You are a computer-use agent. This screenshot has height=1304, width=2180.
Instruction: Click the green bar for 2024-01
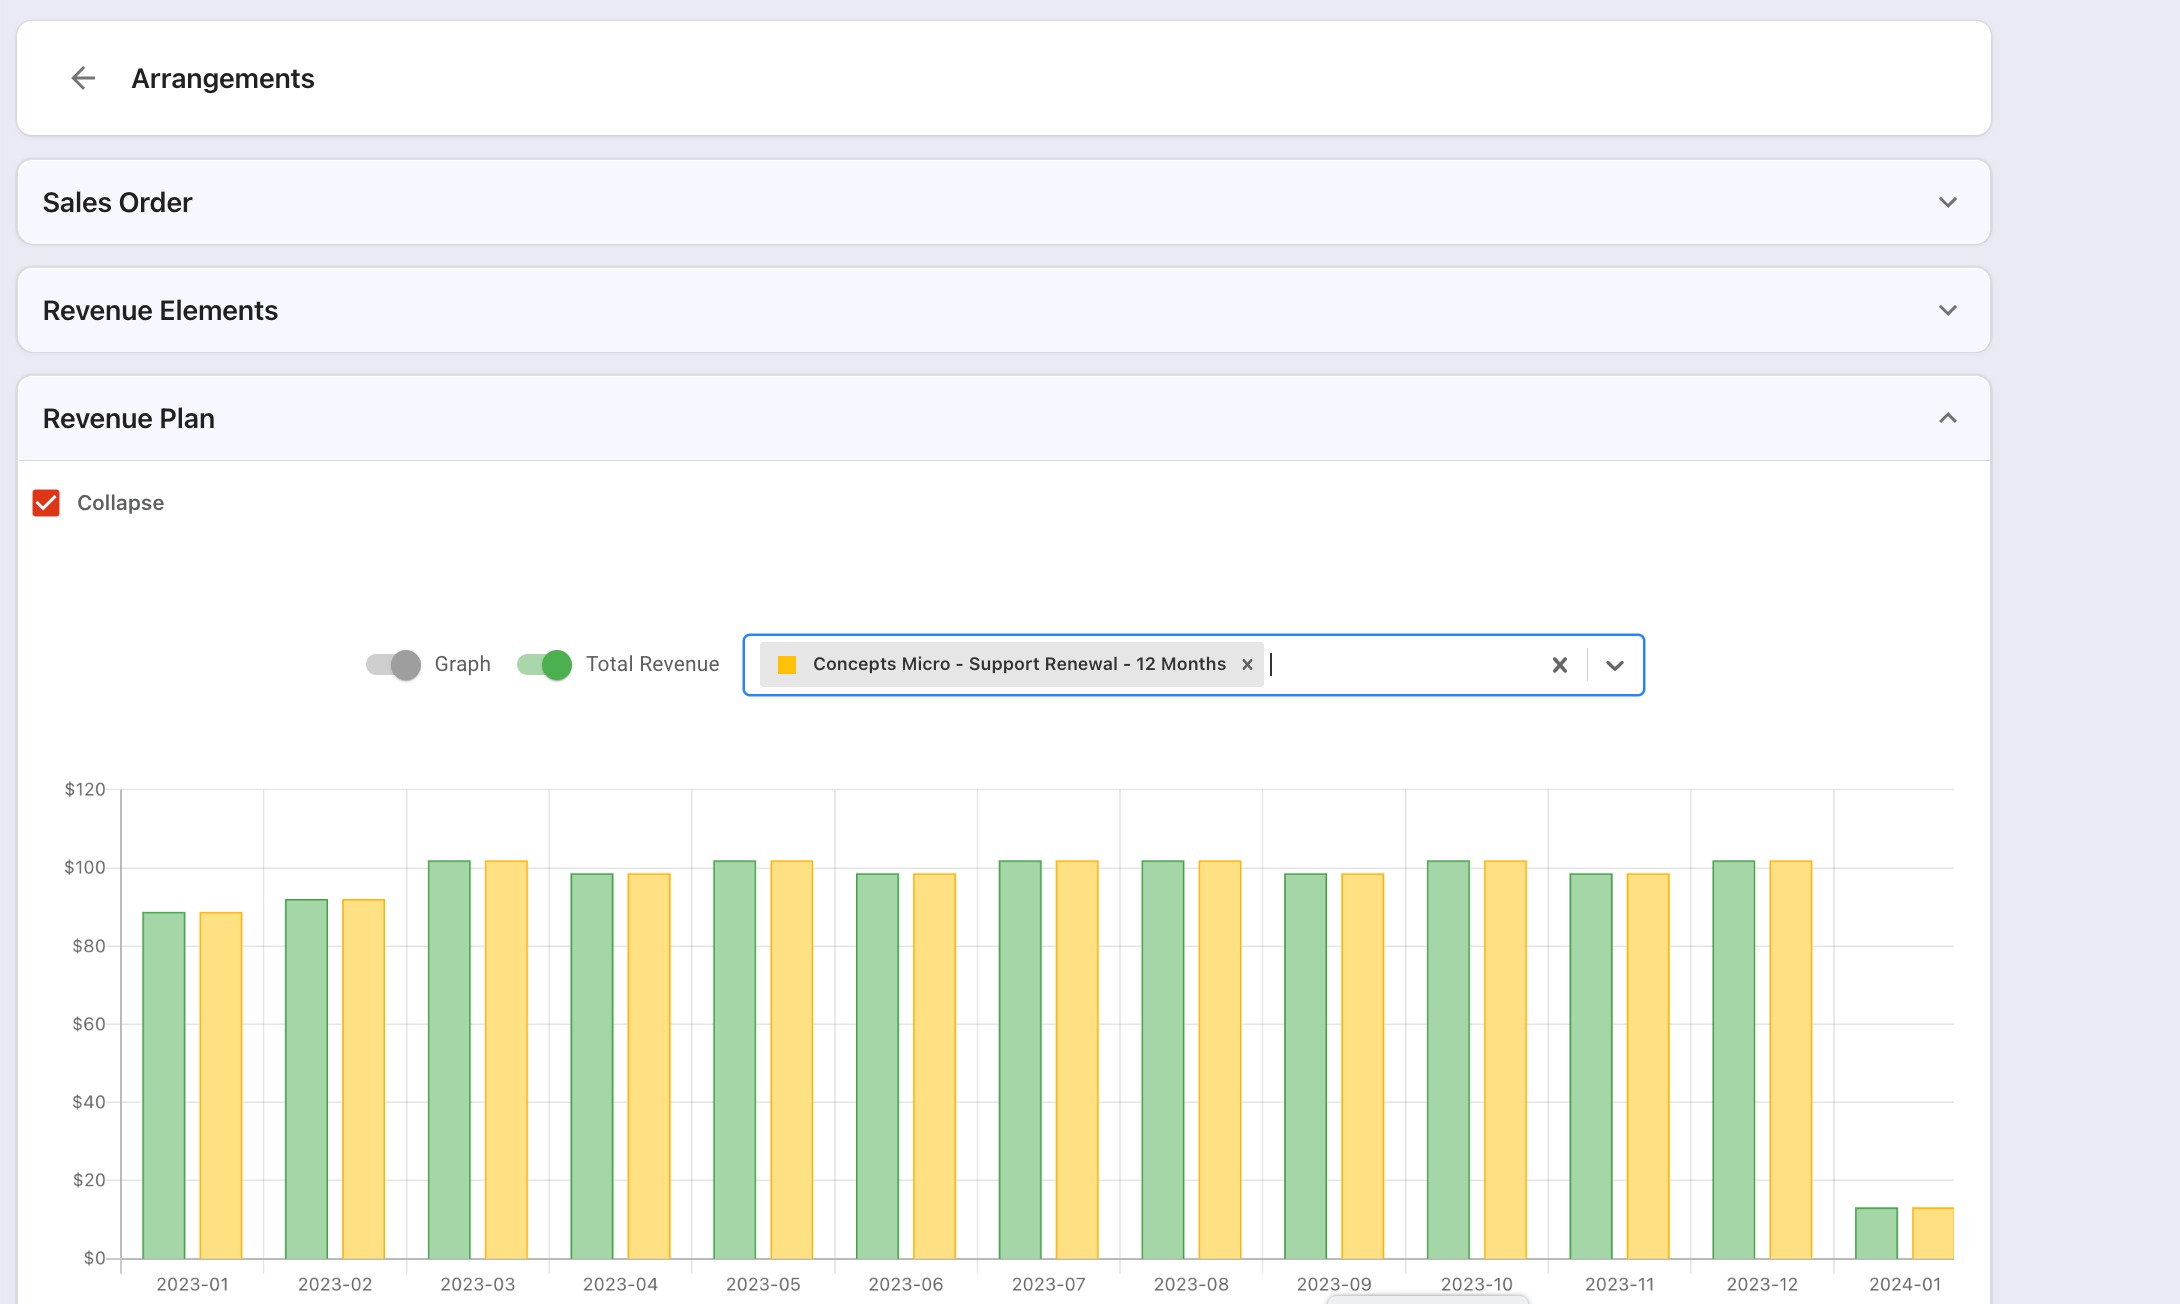click(1876, 1233)
